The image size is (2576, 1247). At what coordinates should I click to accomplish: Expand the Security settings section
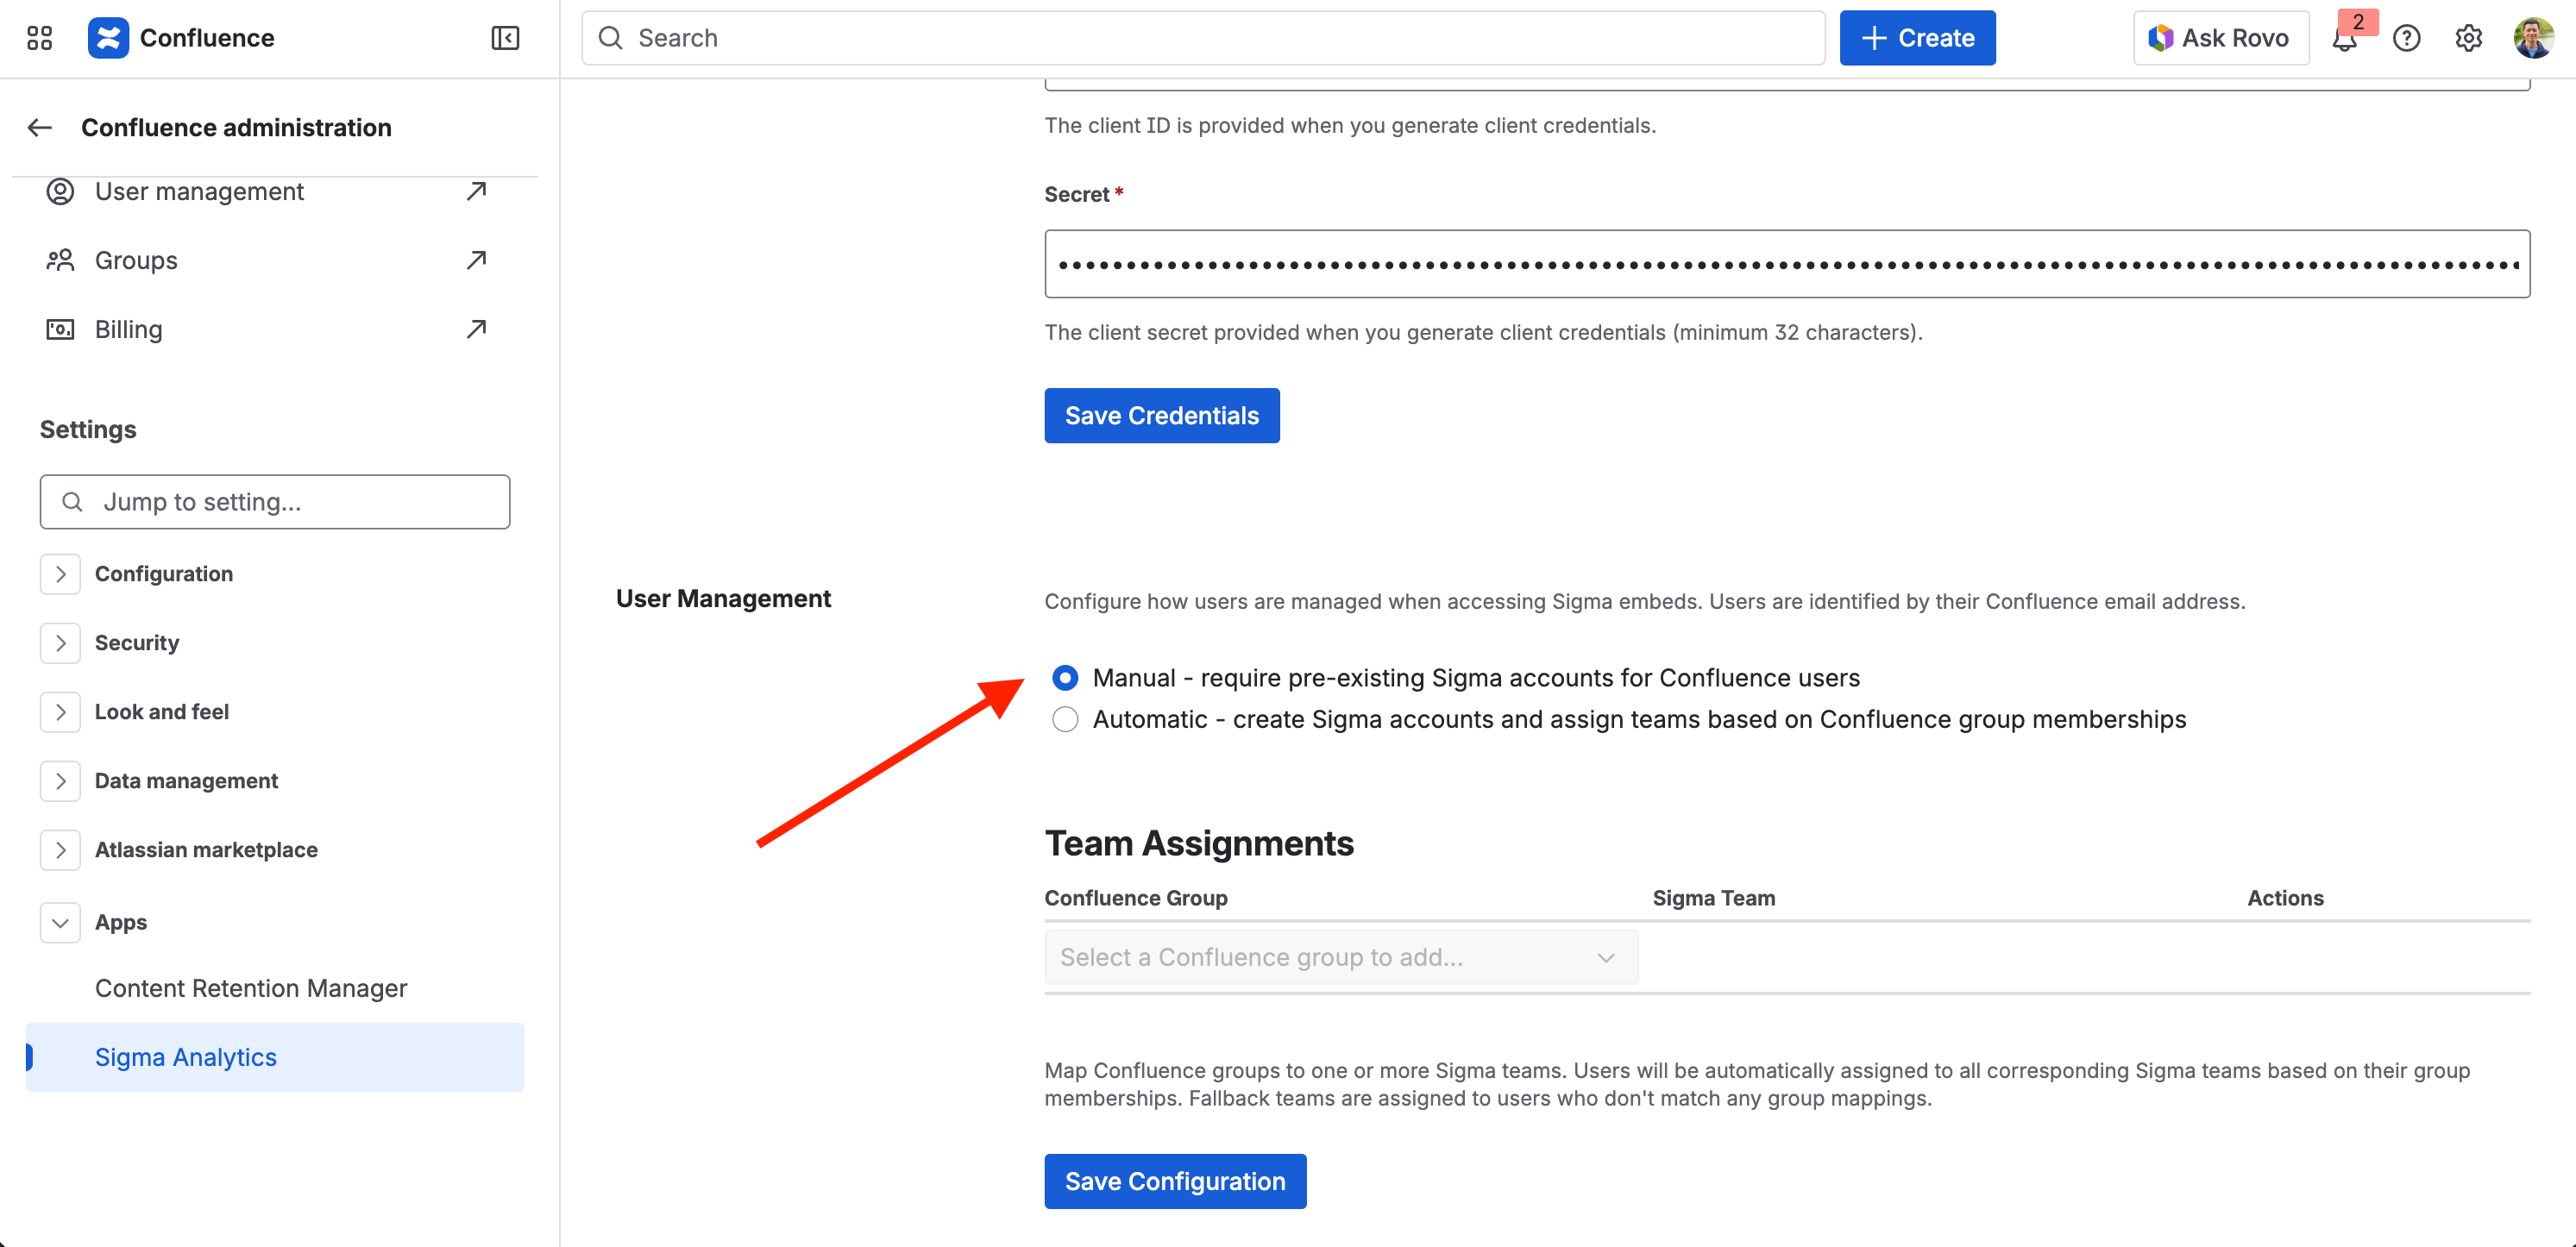click(60, 642)
